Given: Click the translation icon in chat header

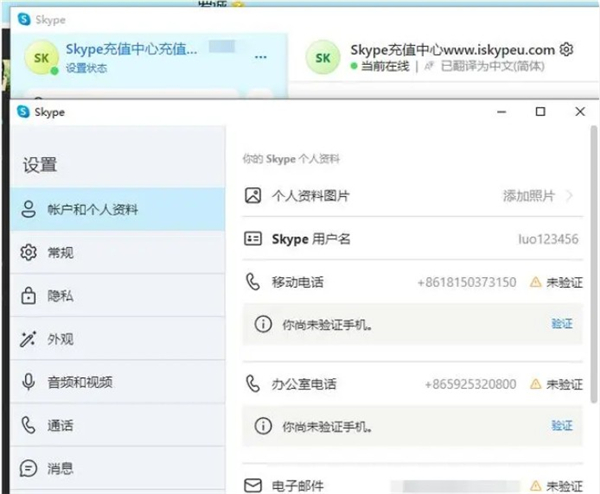Looking at the screenshot, I should (x=429, y=66).
